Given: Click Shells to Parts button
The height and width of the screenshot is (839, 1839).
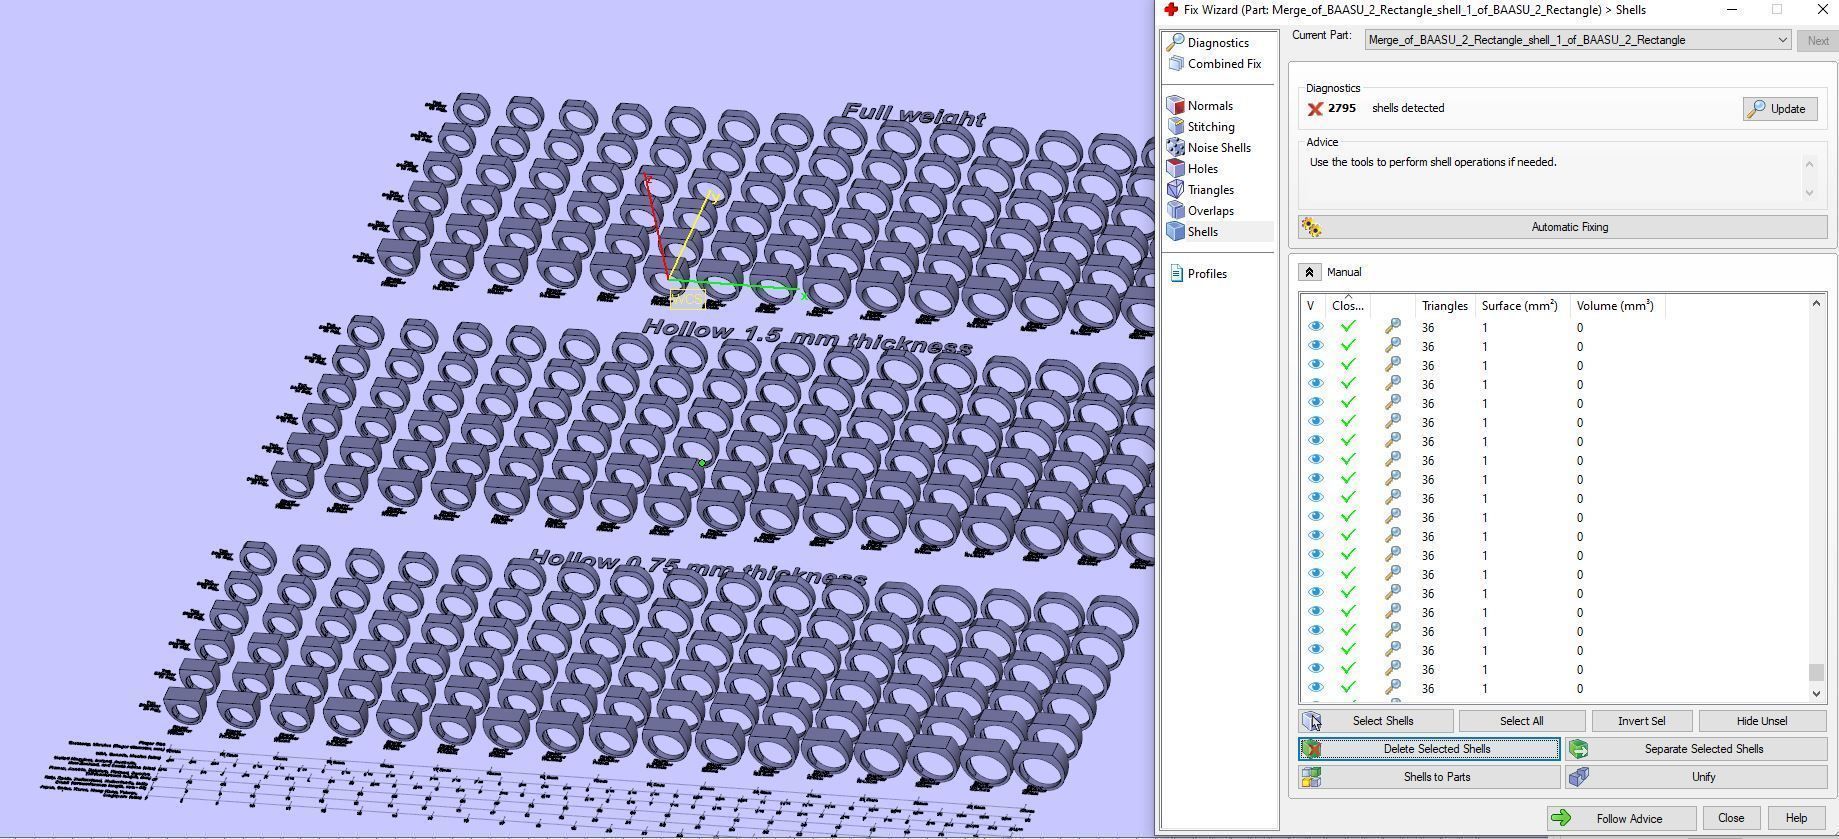Looking at the screenshot, I should click(1429, 777).
